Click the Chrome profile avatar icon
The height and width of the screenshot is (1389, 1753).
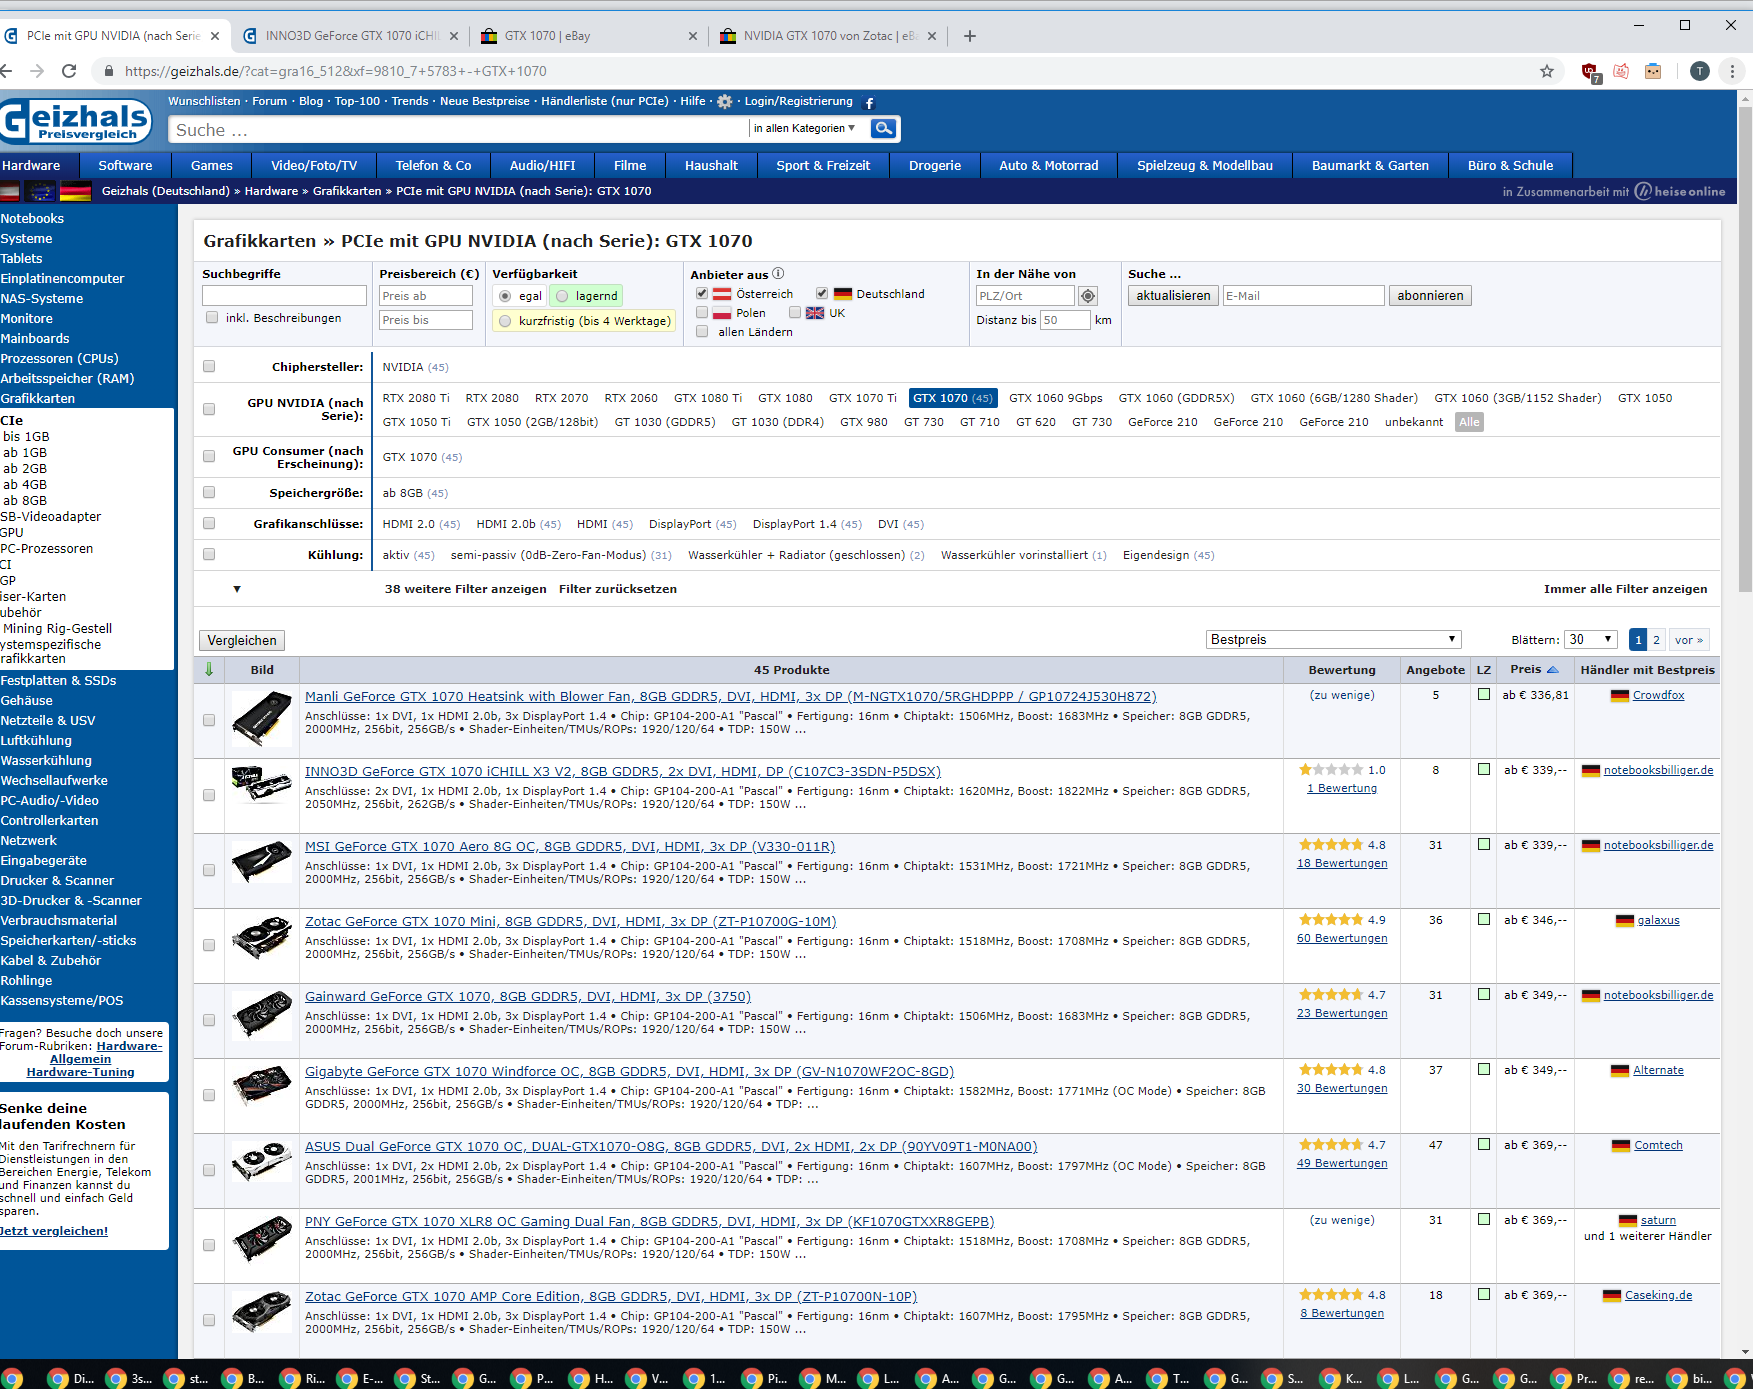(1699, 71)
